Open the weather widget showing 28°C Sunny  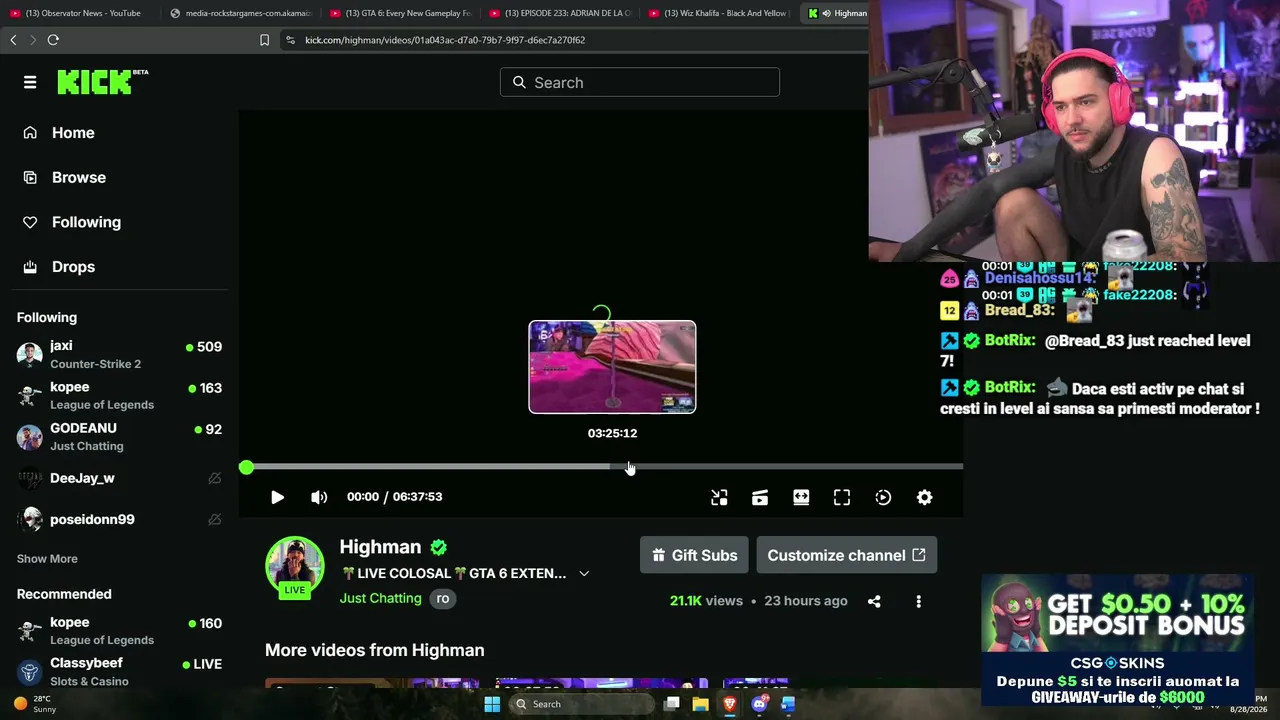[x=36, y=704]
